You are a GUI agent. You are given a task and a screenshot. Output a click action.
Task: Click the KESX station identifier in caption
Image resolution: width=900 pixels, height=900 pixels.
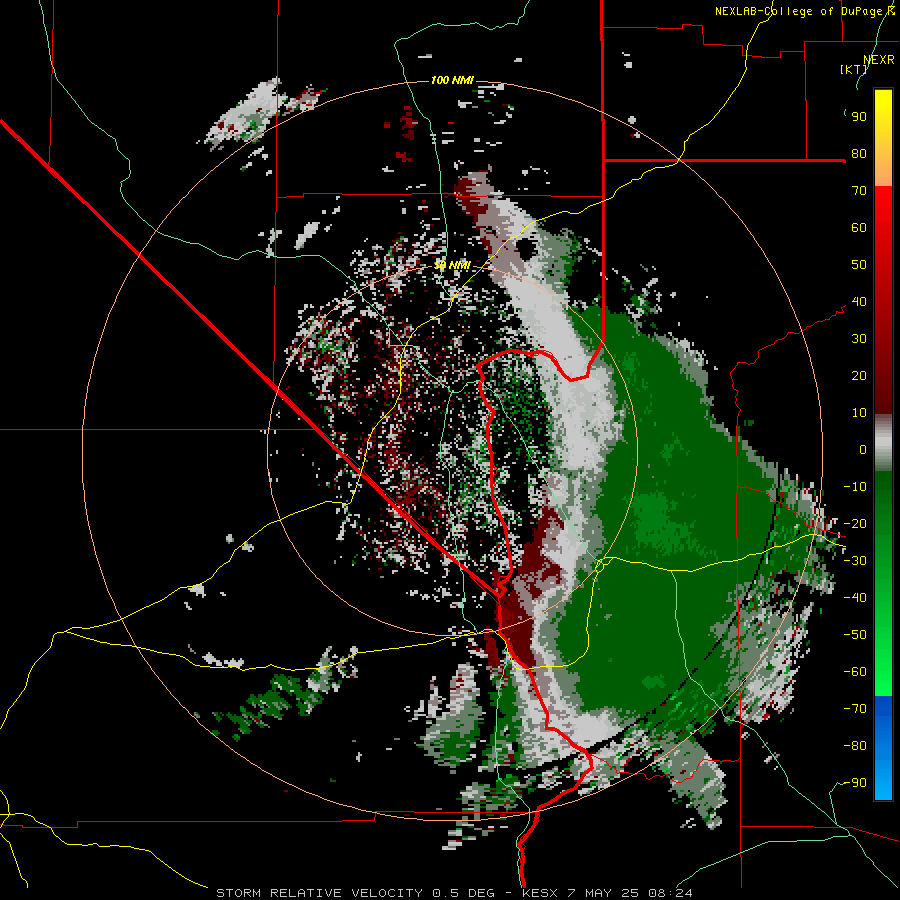541,893
